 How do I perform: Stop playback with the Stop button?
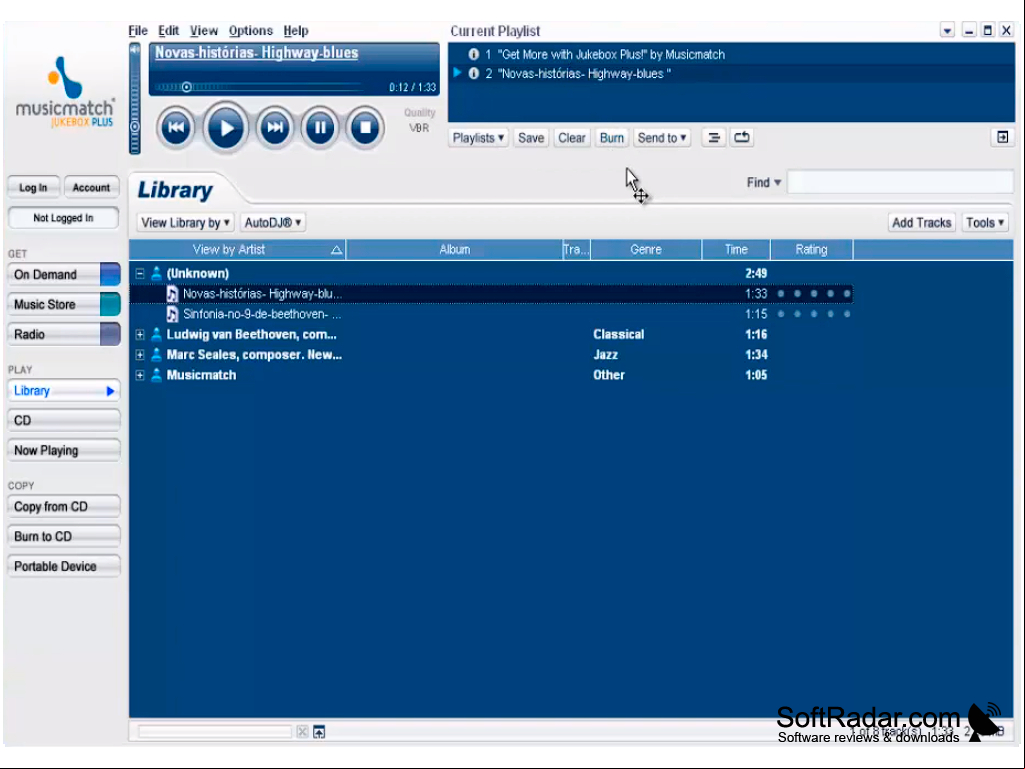365,128
